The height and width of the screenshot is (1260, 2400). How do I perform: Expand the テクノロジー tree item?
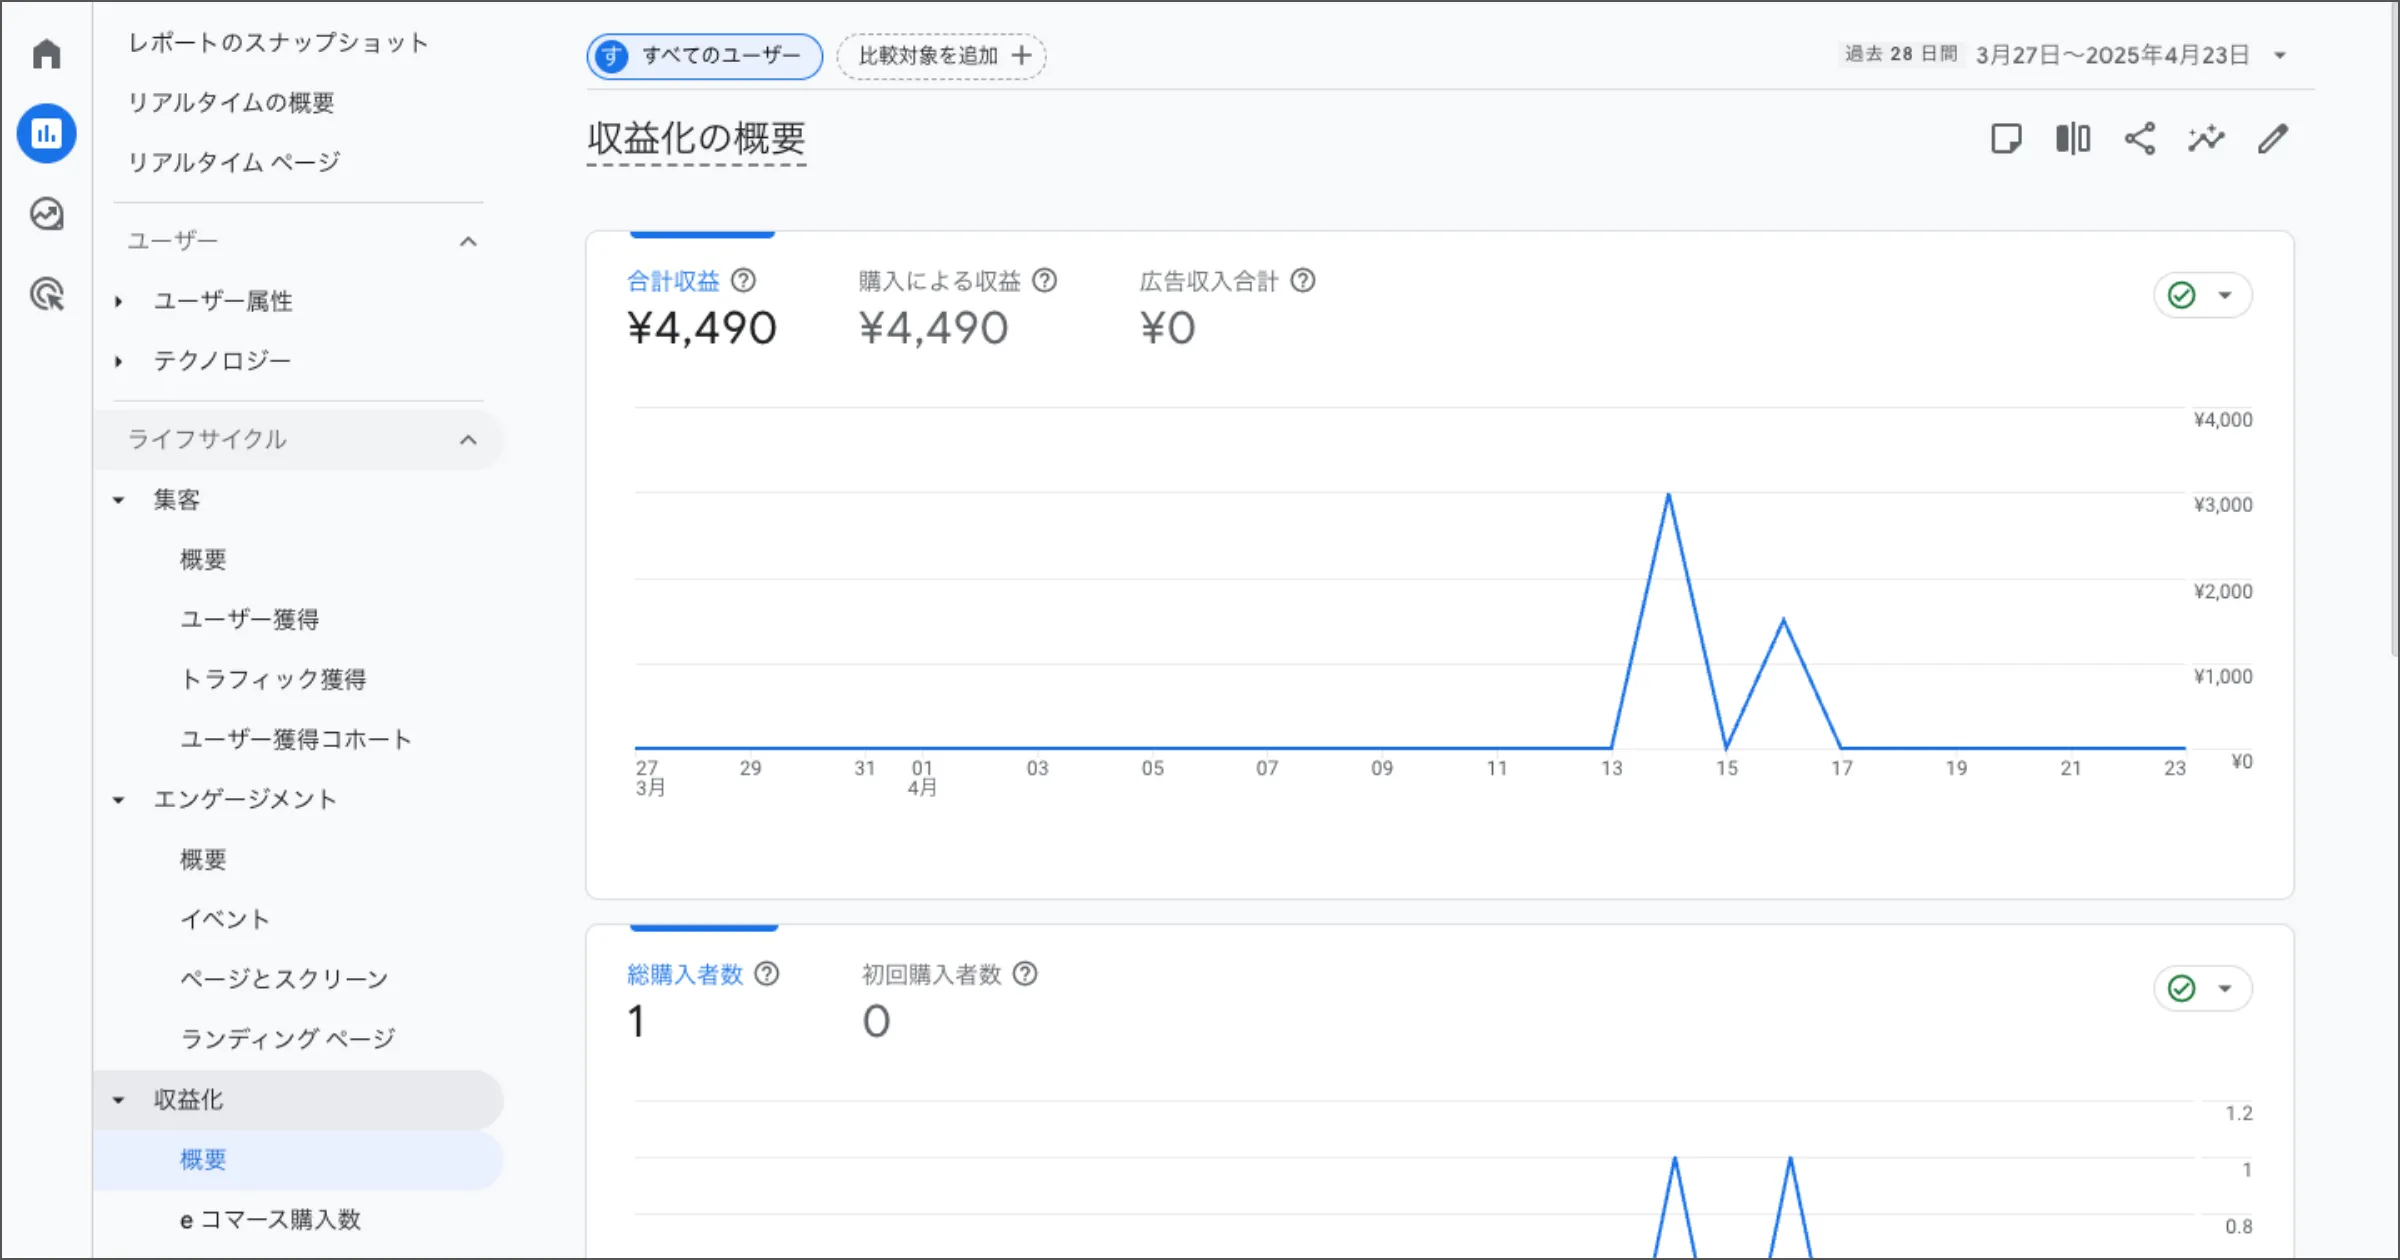pos(118,361)
